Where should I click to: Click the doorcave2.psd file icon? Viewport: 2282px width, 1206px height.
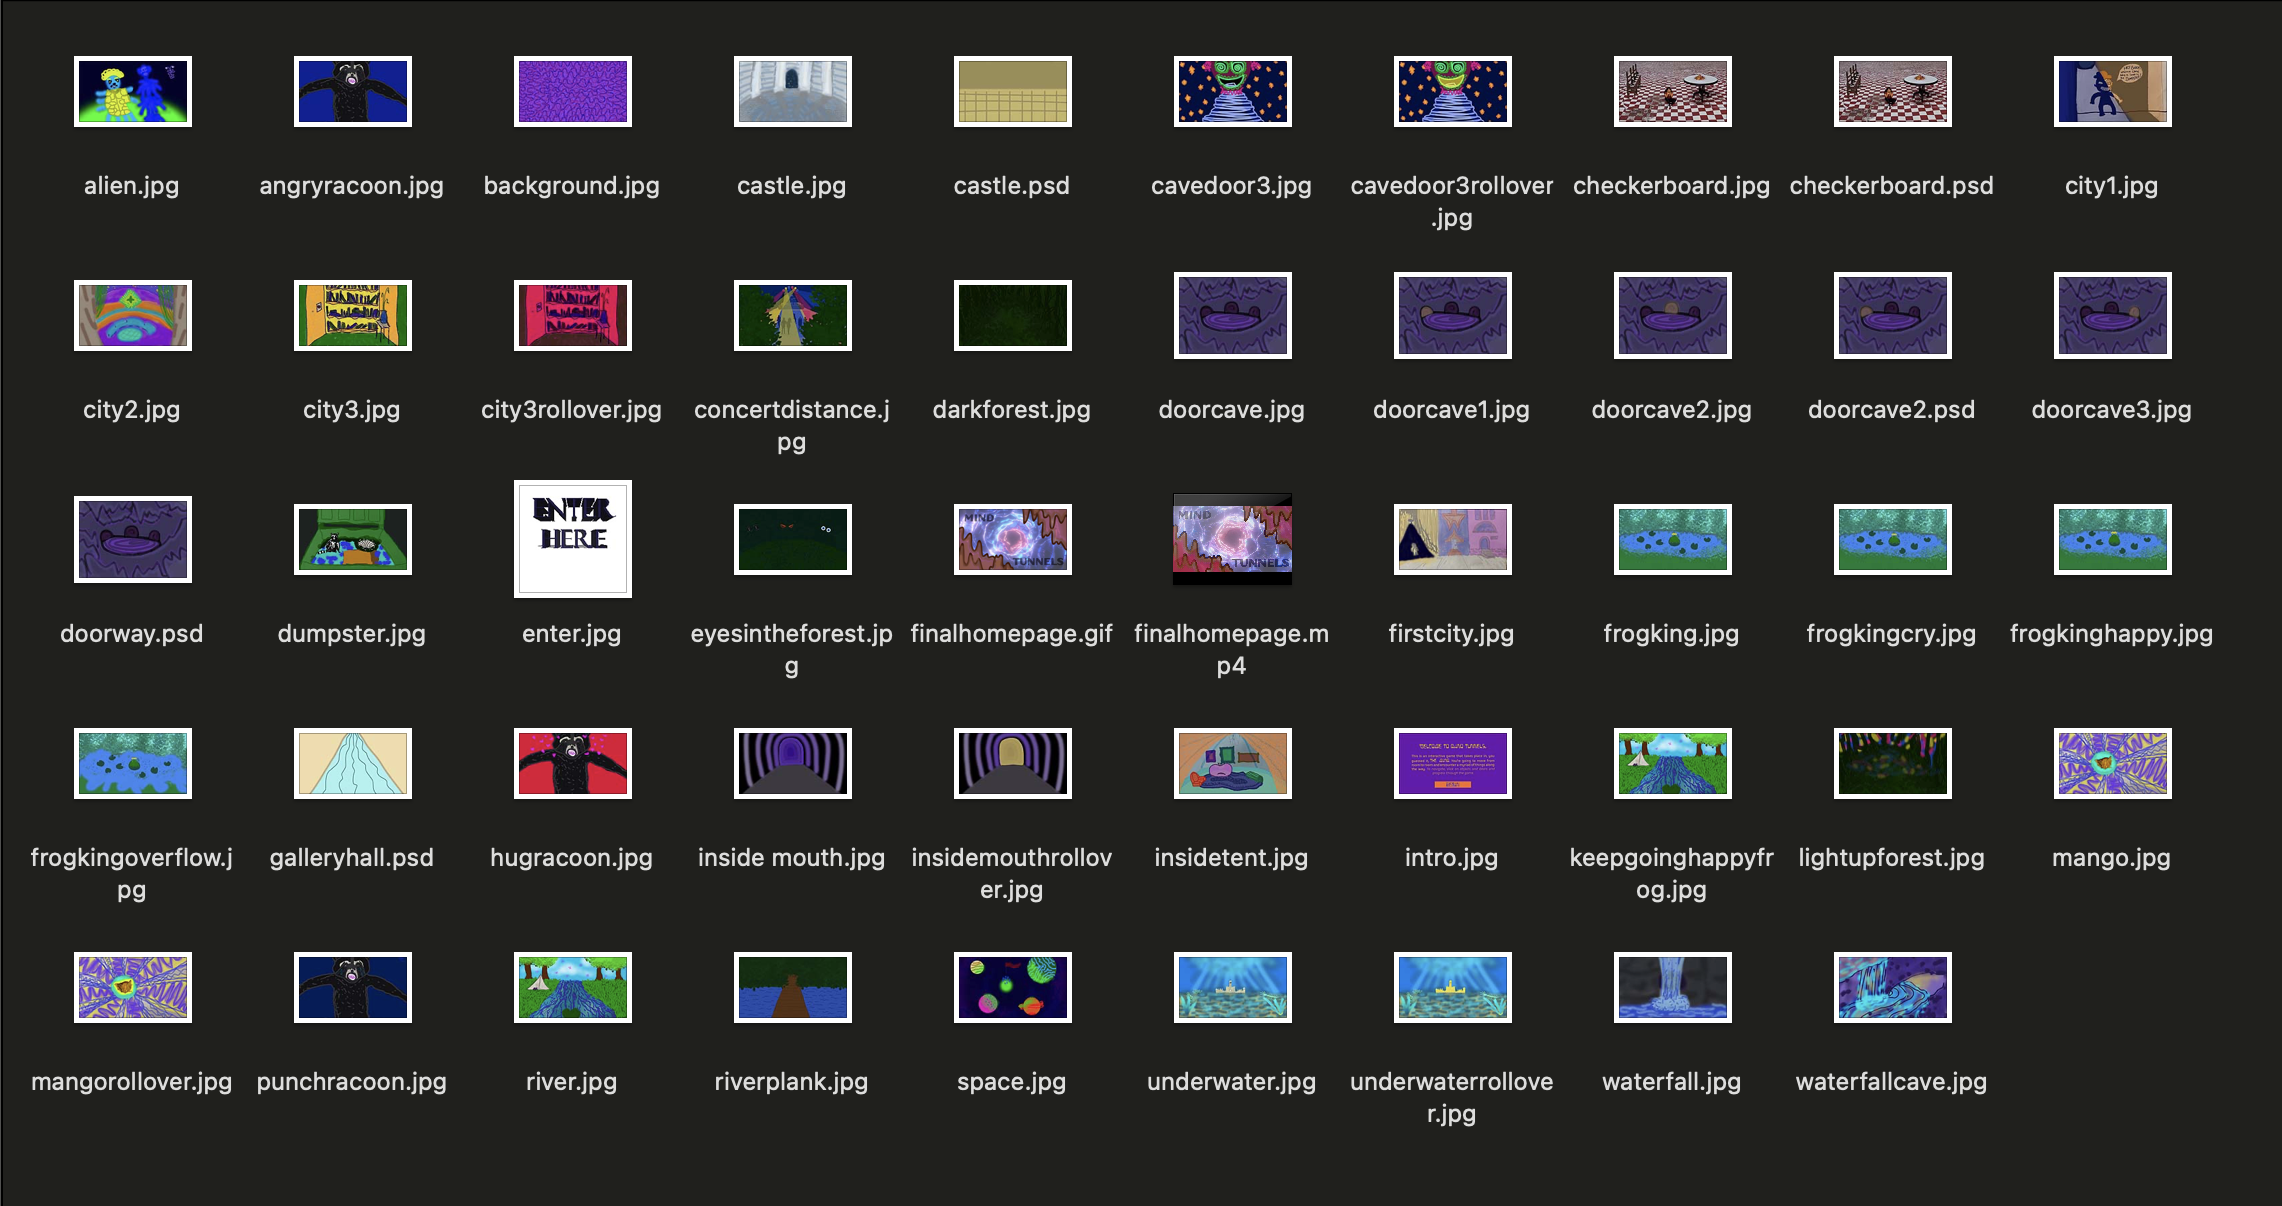point(1892,315)
